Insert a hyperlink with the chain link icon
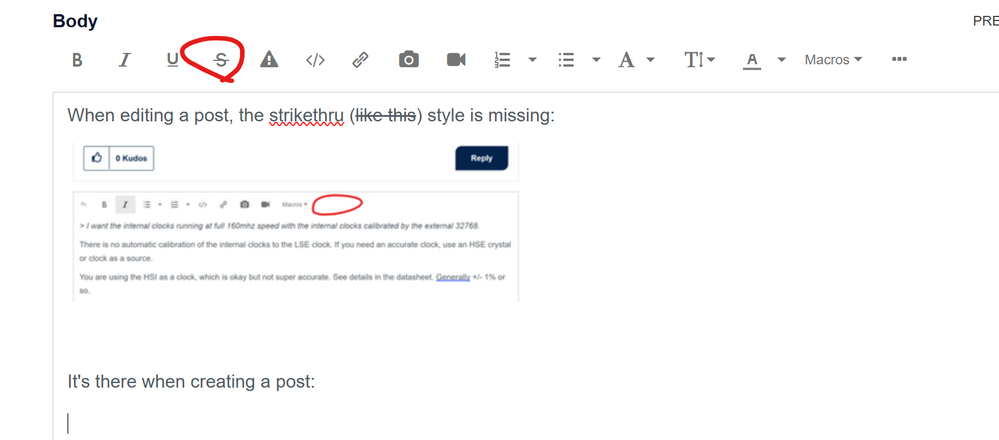The width and height of the screenshot is (999, 440). 361,60
